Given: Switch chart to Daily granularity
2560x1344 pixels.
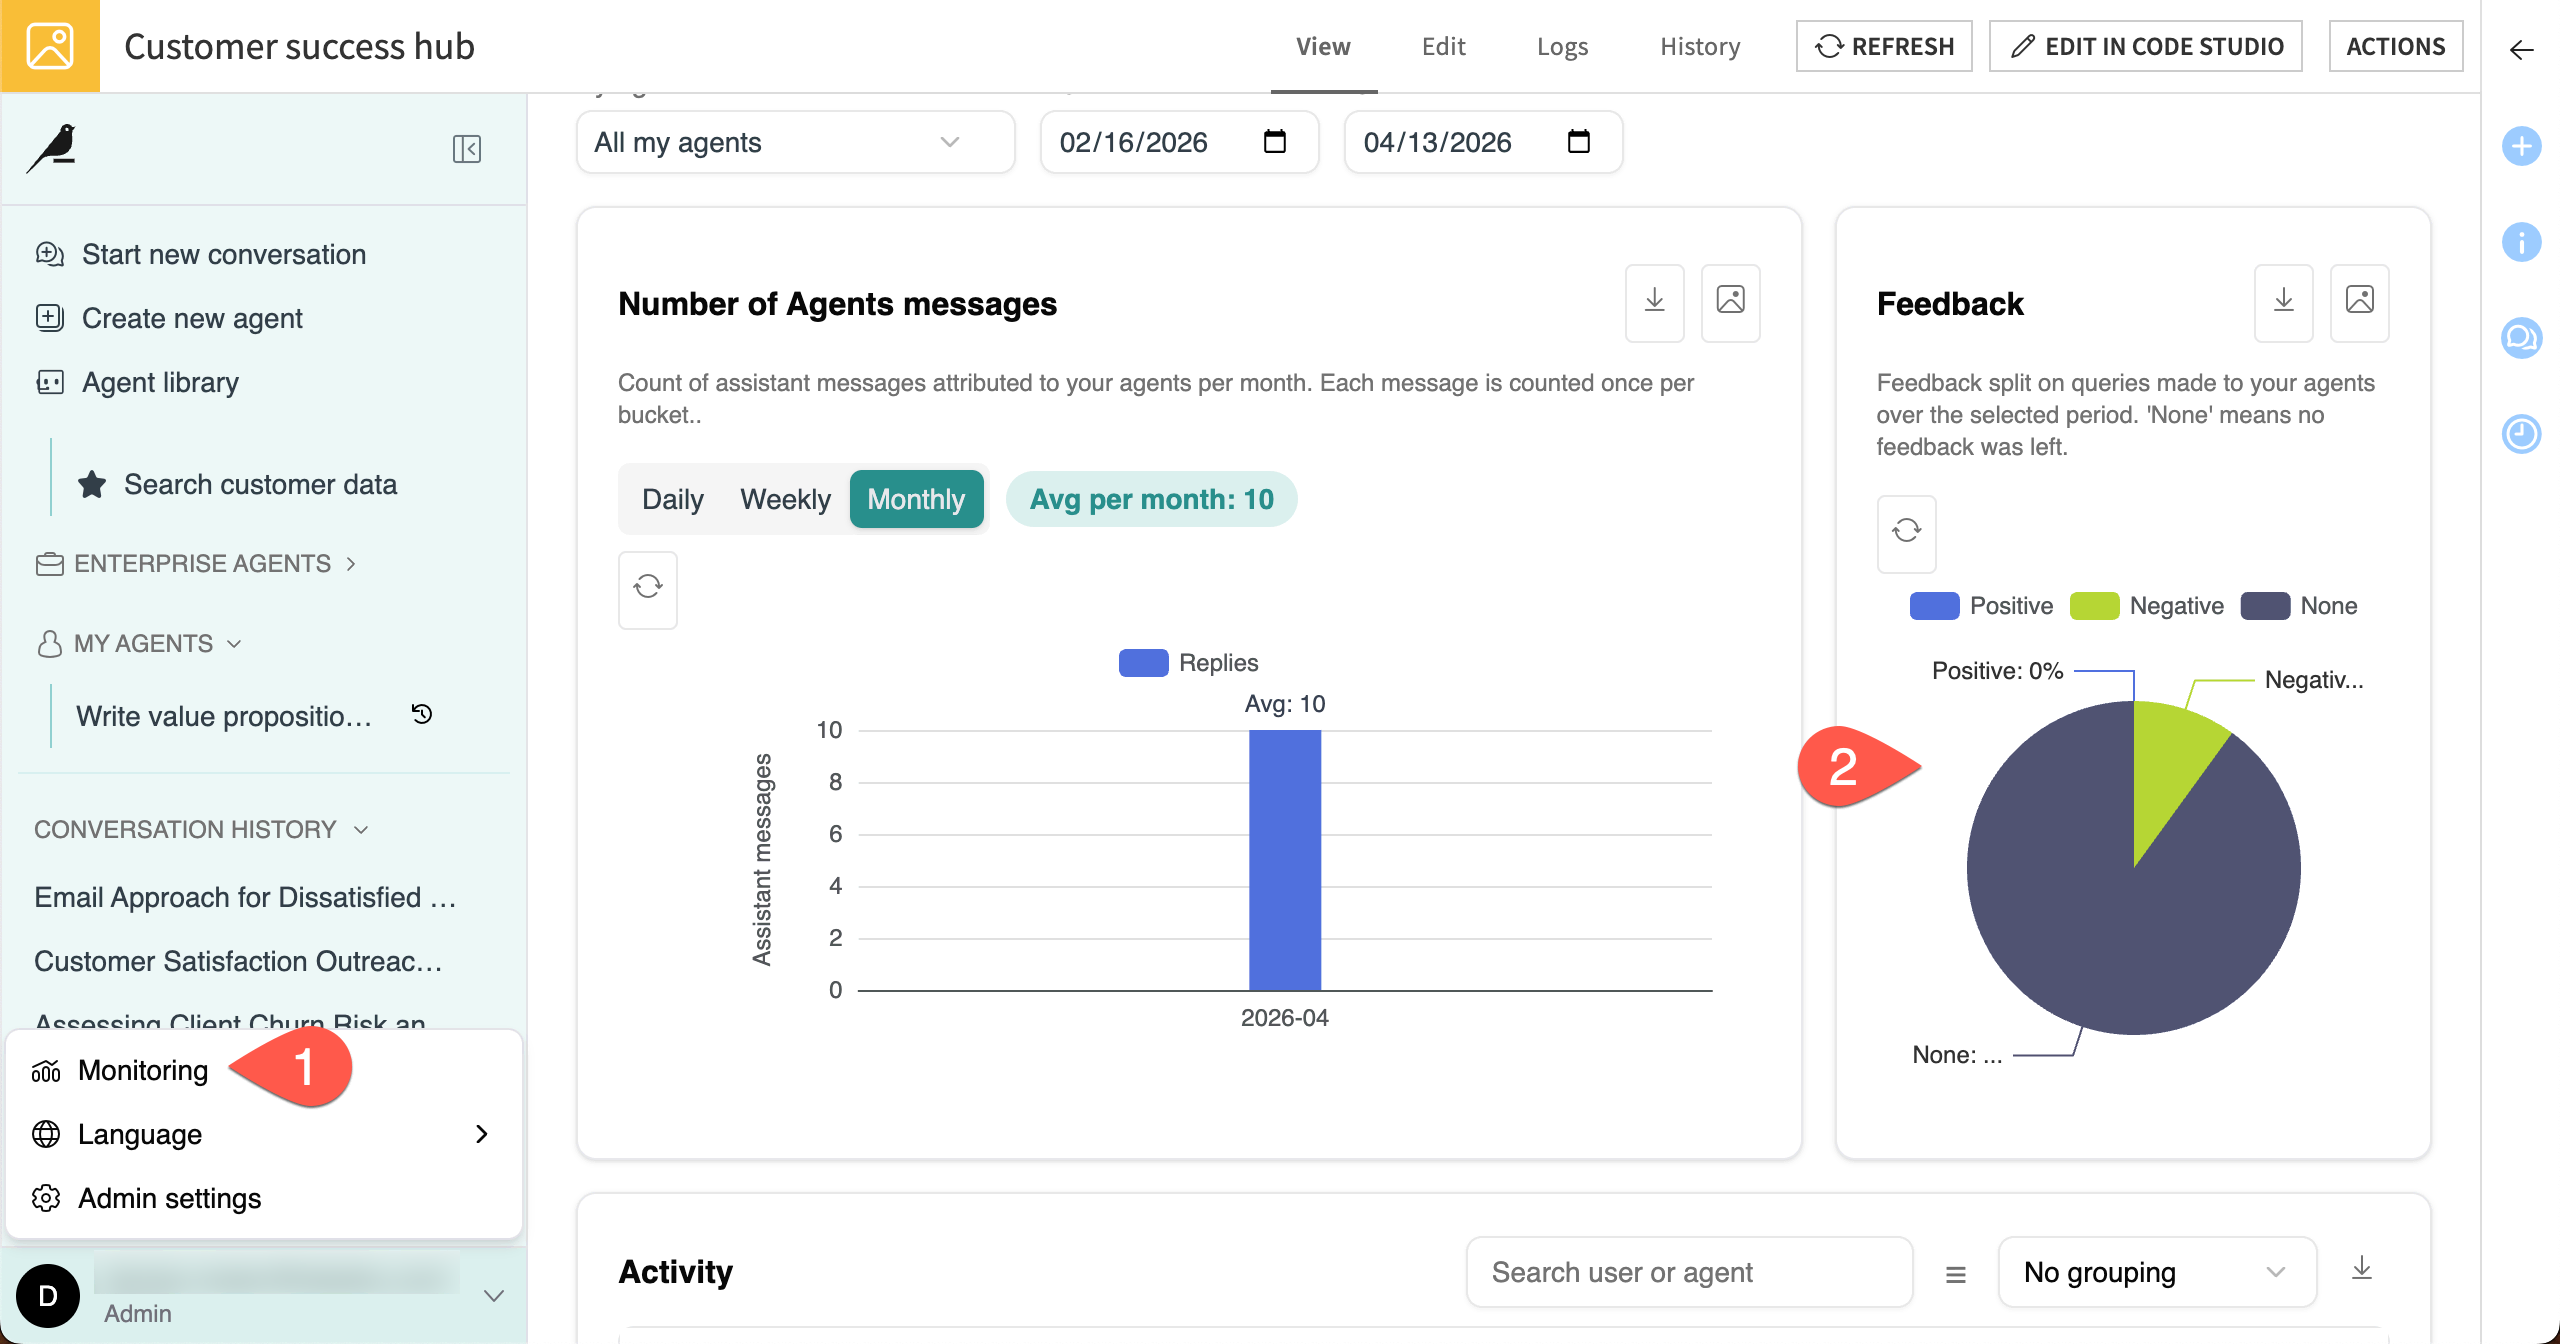Looking at the screenshot, I should [x=673, y=499].
